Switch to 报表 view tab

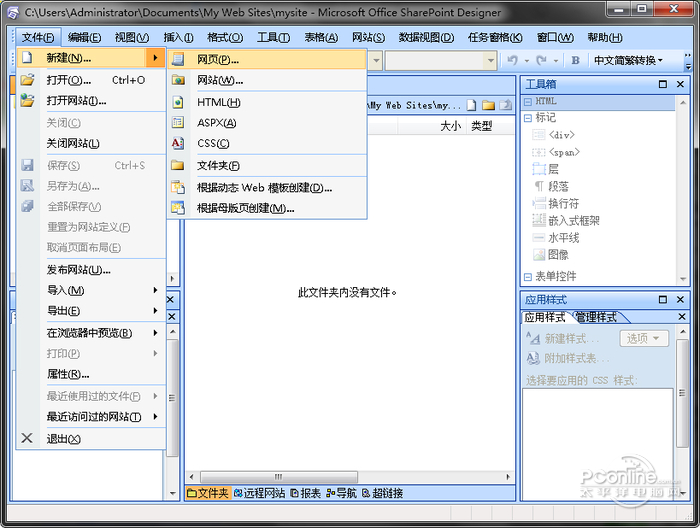click(306, 493)
